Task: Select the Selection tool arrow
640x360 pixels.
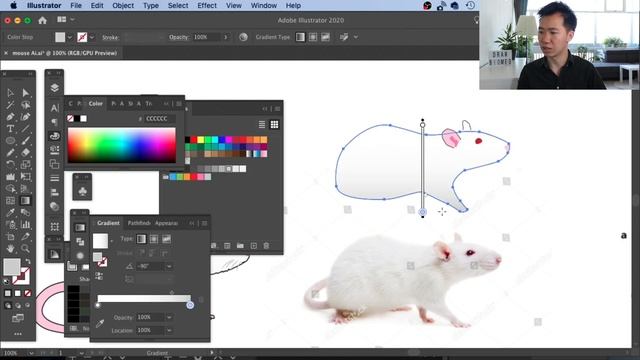Action: pyautogui.click(x=10, y=93)
